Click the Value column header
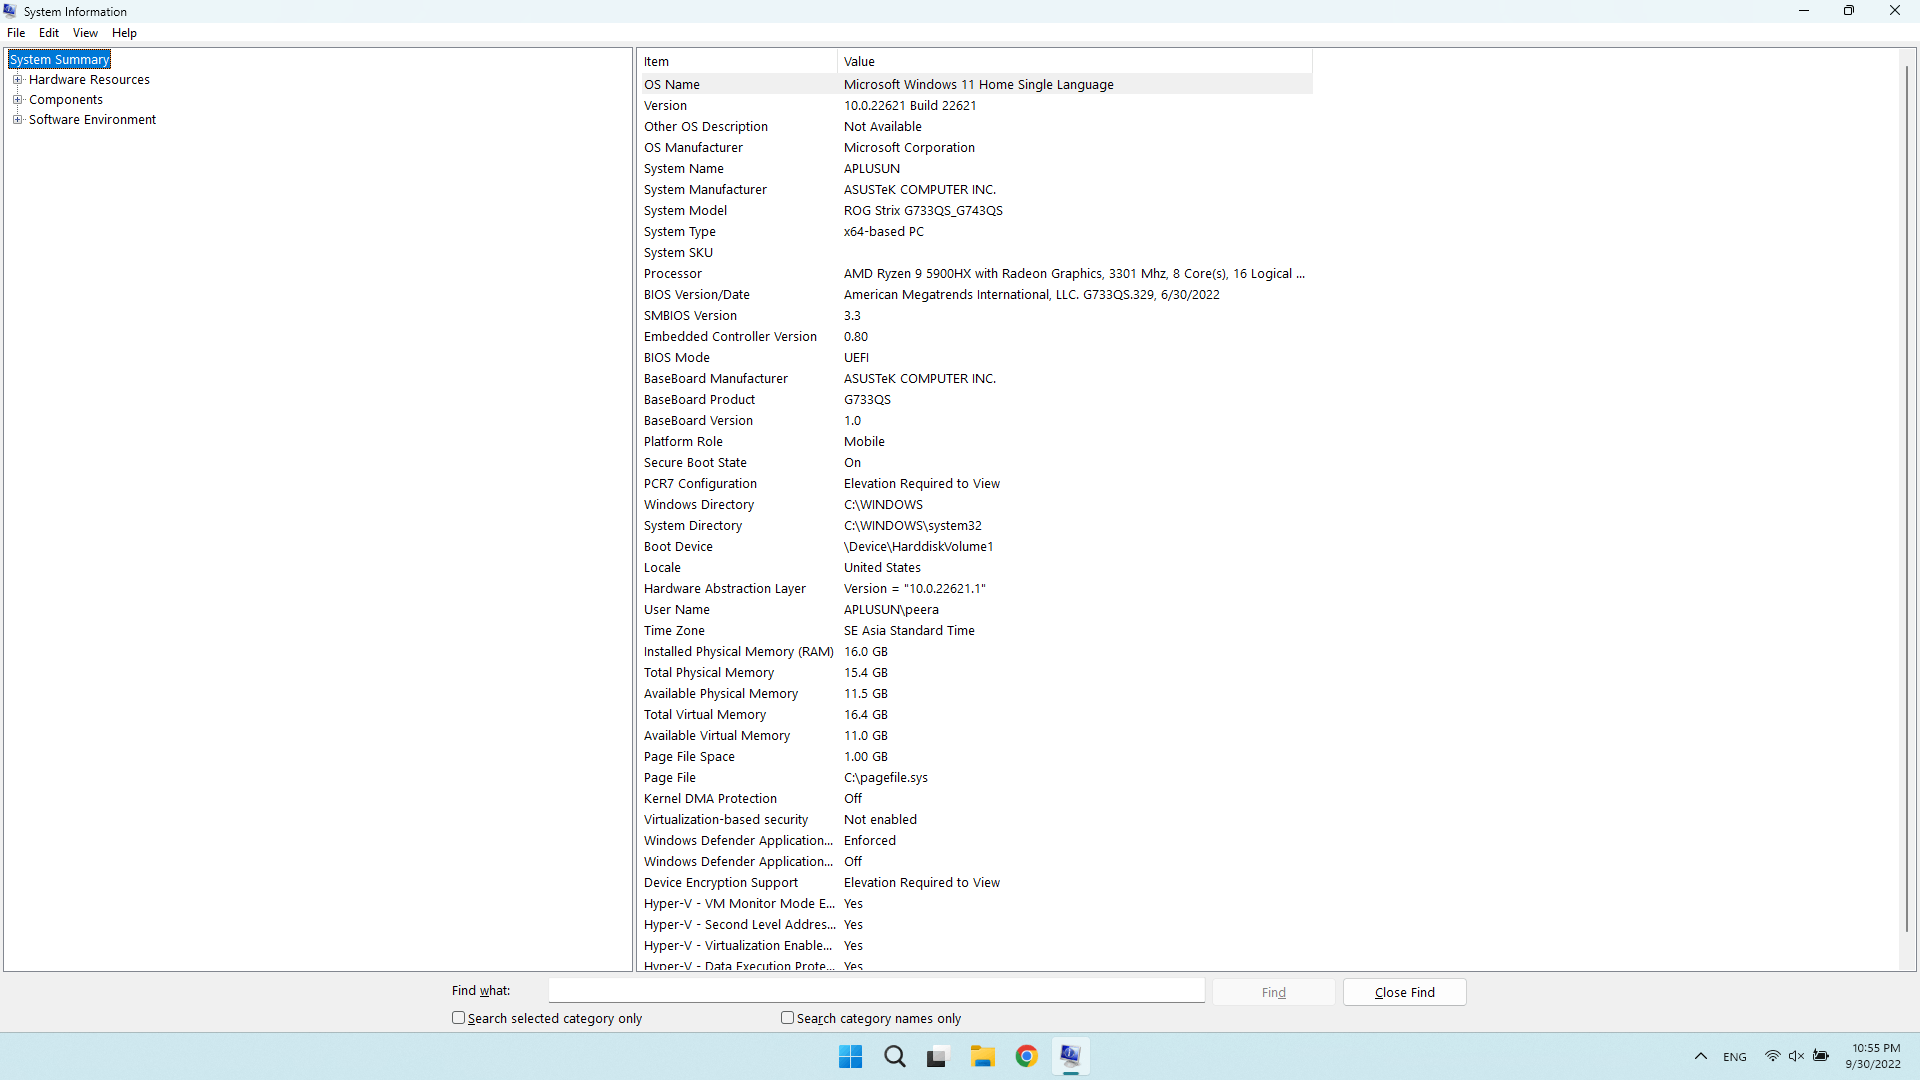 pos(1075,62)
